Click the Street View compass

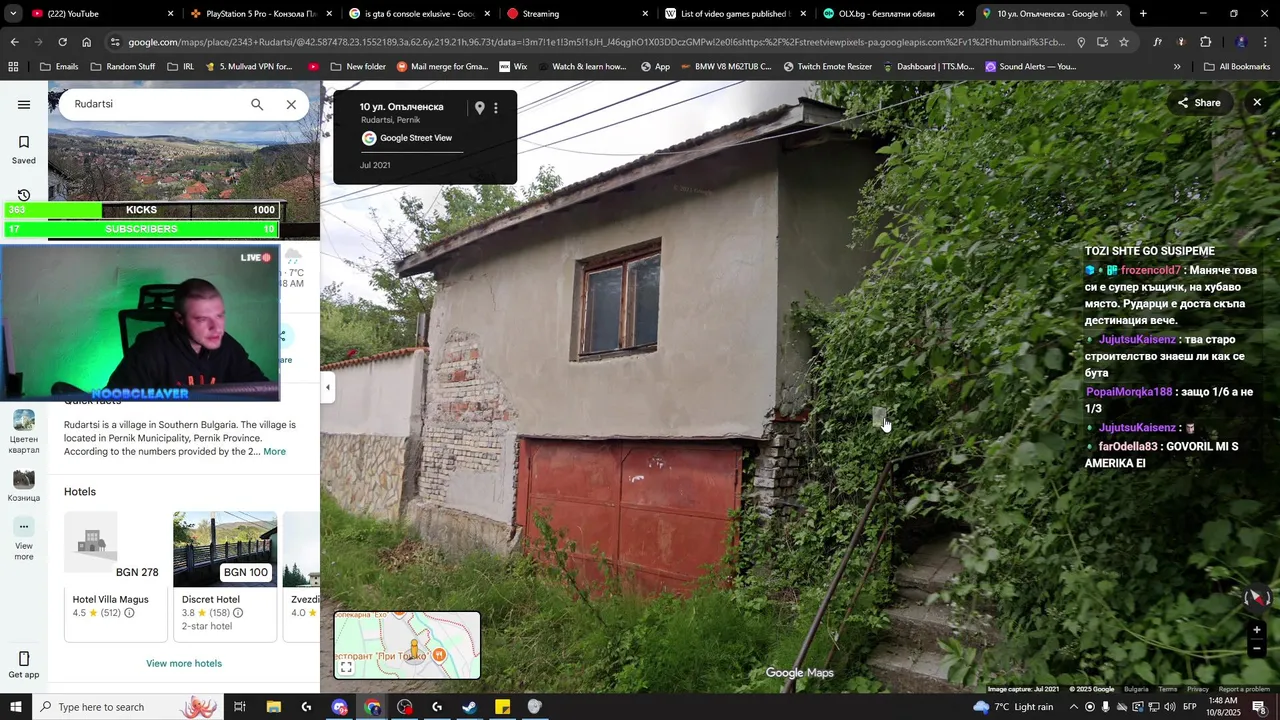tap(1256, 598)
